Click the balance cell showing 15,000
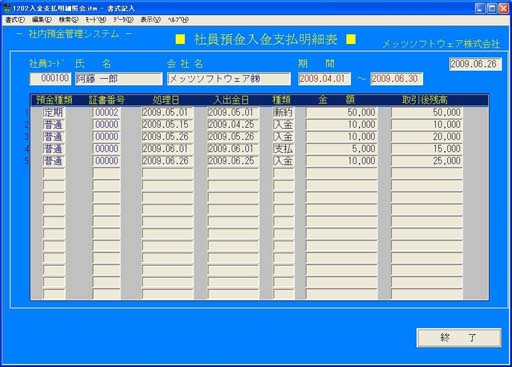This screenshot has width=512, height=367. coord(427,149)
